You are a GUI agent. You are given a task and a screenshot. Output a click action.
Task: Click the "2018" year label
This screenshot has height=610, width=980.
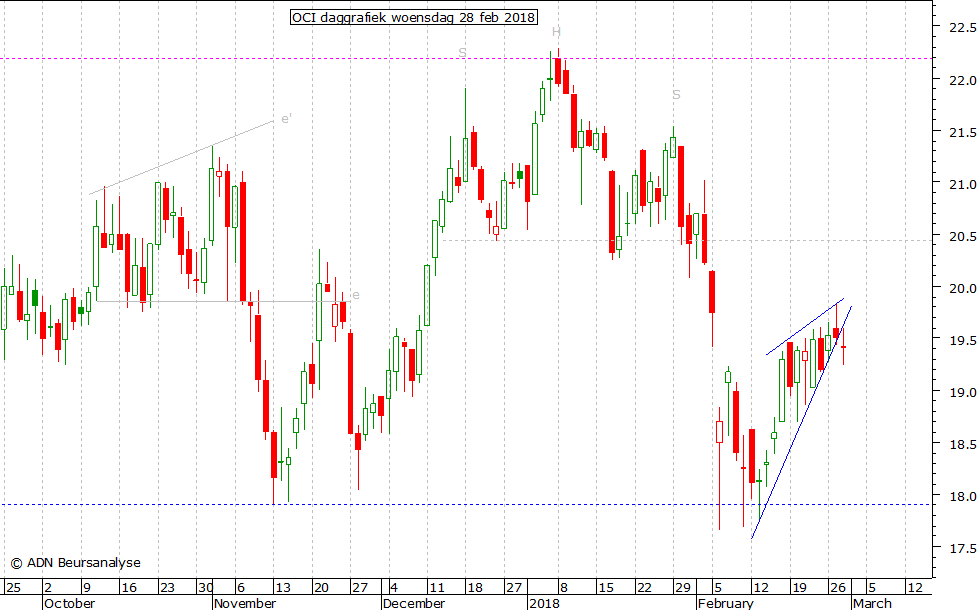point(544,603)
